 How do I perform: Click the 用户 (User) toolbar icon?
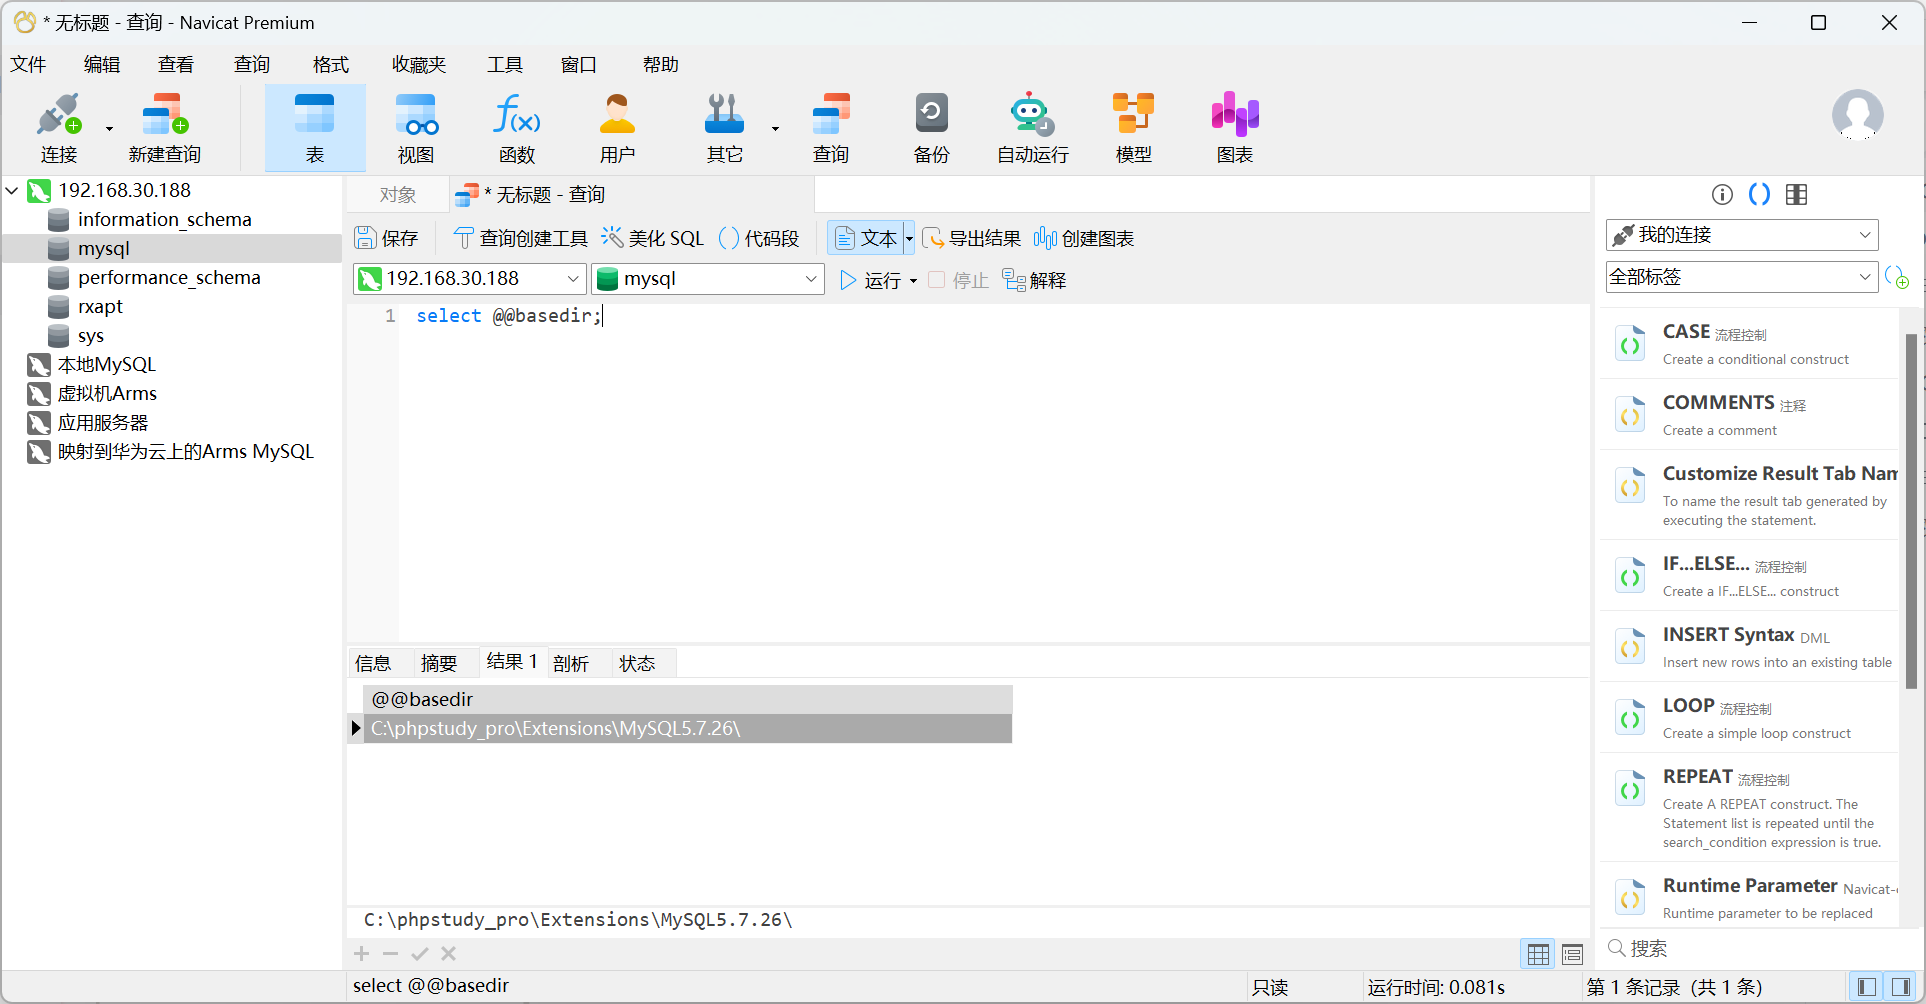(617, 127)
